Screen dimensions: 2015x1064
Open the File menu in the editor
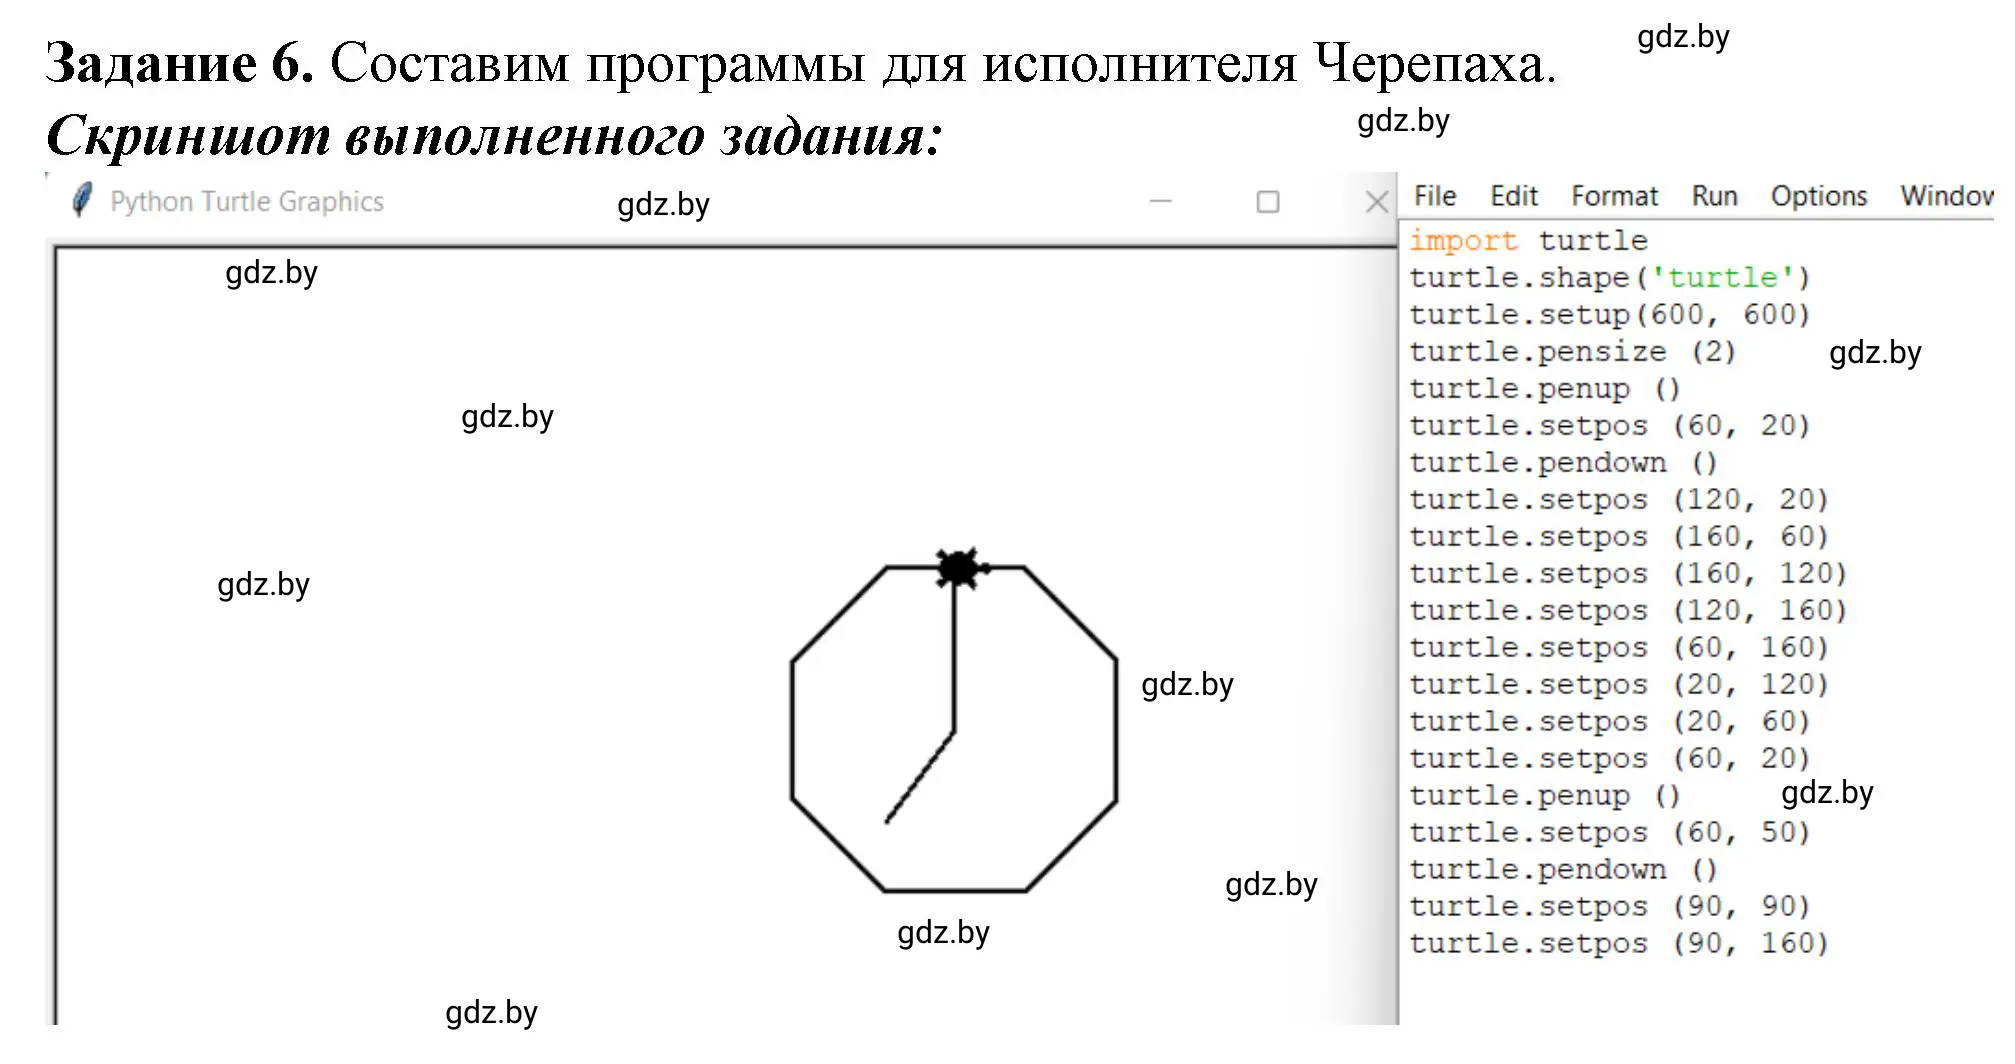1435,196
